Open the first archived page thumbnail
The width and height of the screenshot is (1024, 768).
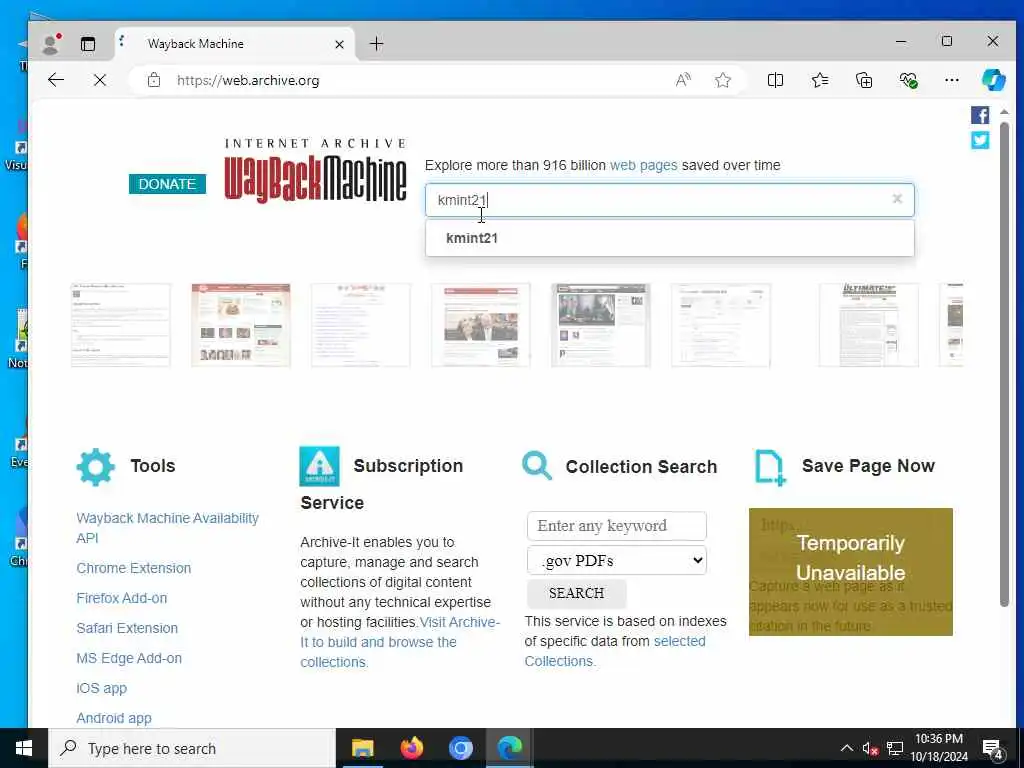pyautogui.click(x=121, y=325)
